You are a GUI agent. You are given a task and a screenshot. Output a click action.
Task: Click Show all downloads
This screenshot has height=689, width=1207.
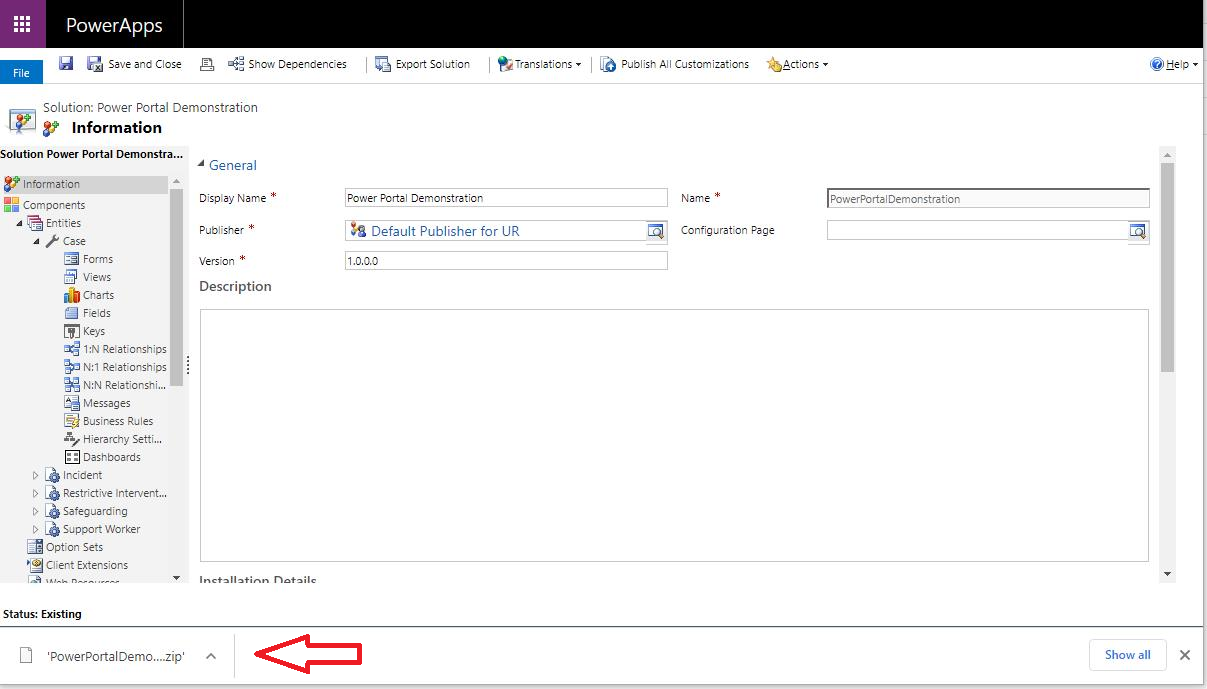click(1127, 655)
